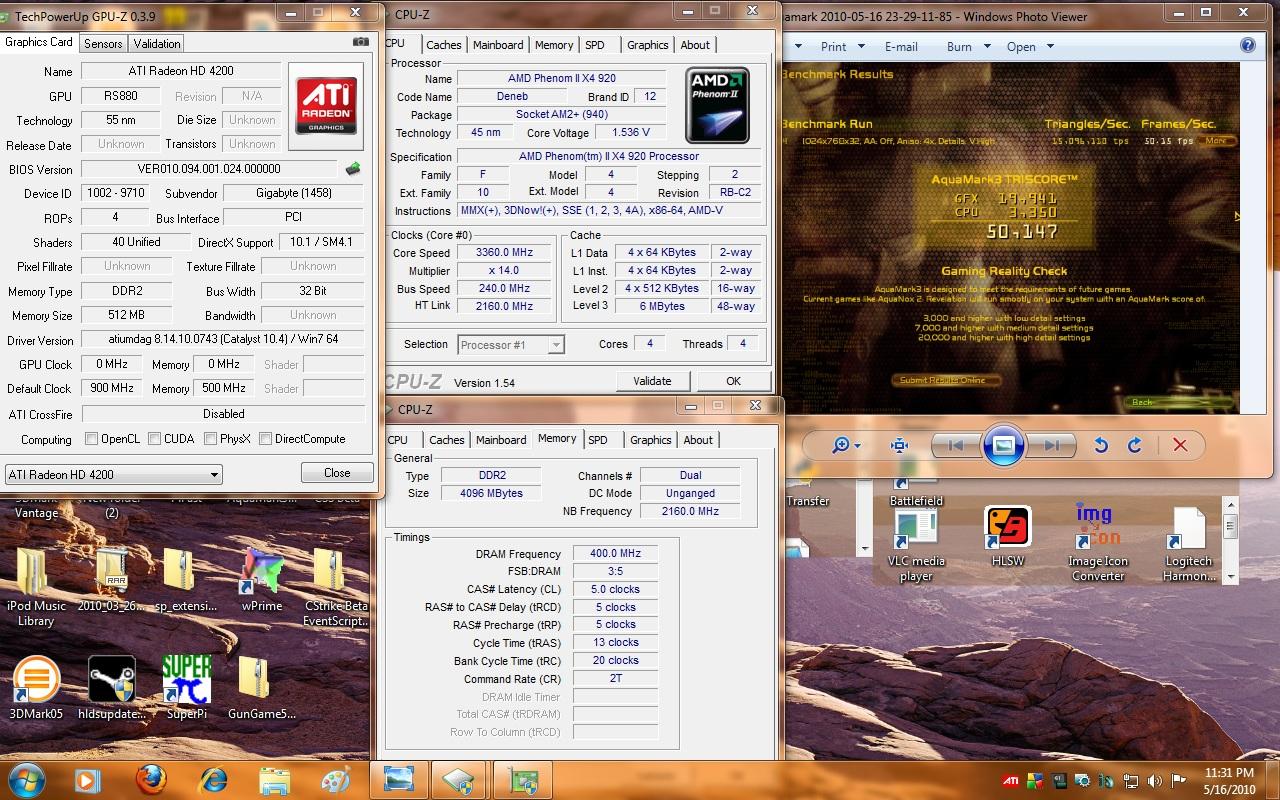Click the ATI Radeon Graphics logo
The width and height of the screenshot is (1280, 800).
(x=326, y=107)
